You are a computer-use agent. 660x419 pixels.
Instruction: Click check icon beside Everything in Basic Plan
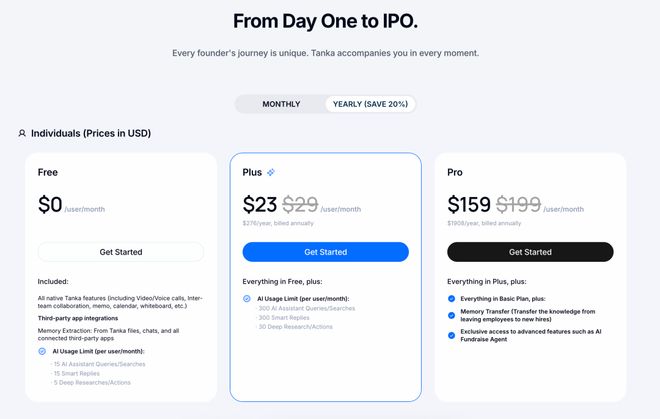point(451,298)
